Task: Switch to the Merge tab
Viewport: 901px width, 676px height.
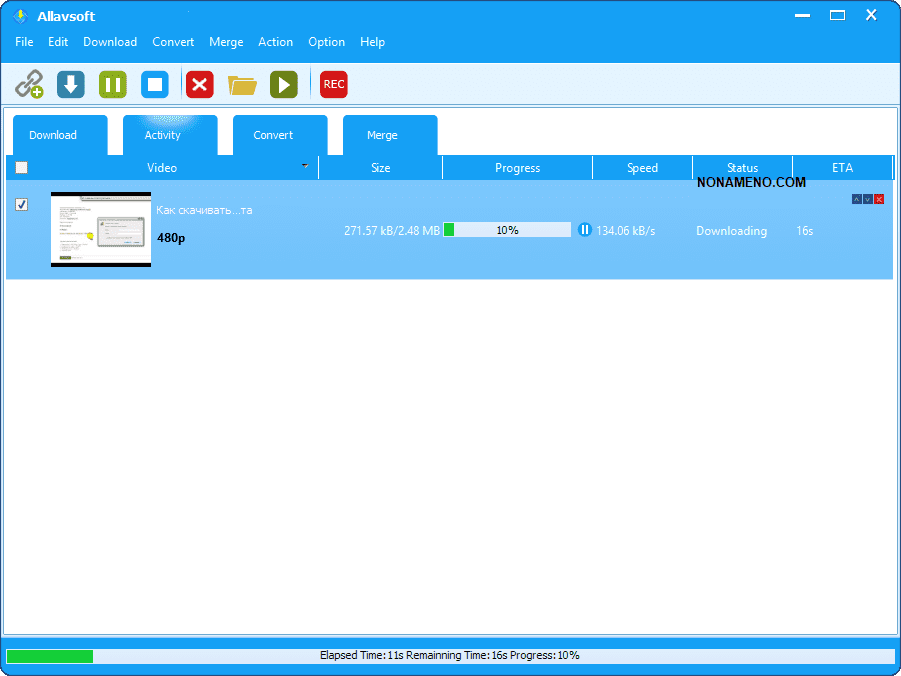Action: [382, 135]
